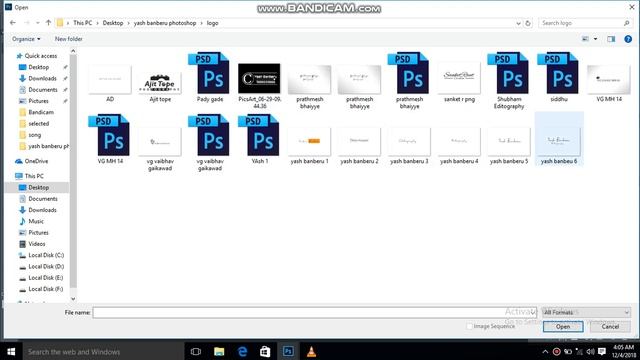
Task: Open Local Disk (C:)
Action: (46, 255)
